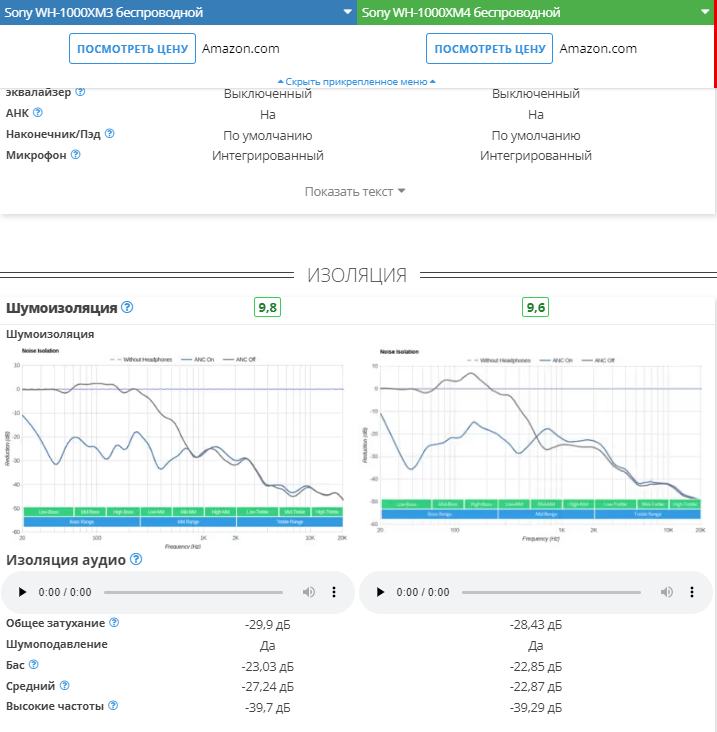The width and height of the screenshot is (717, 732).
Task: Toggle Without Headphones legend in XM3 graph
Action: 141,359
